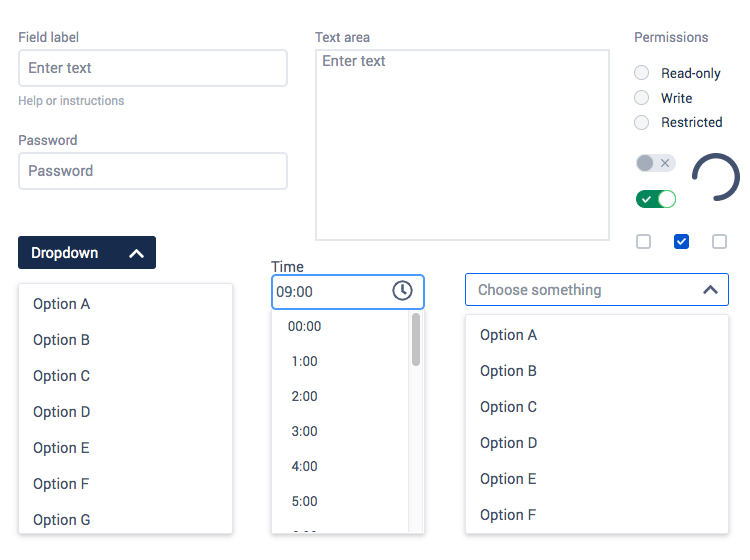The height and width of the screenshot is (560, 750).
Task: Click the clock icon in the Time field
Action: pyautogui.click(x=402, y=290)
